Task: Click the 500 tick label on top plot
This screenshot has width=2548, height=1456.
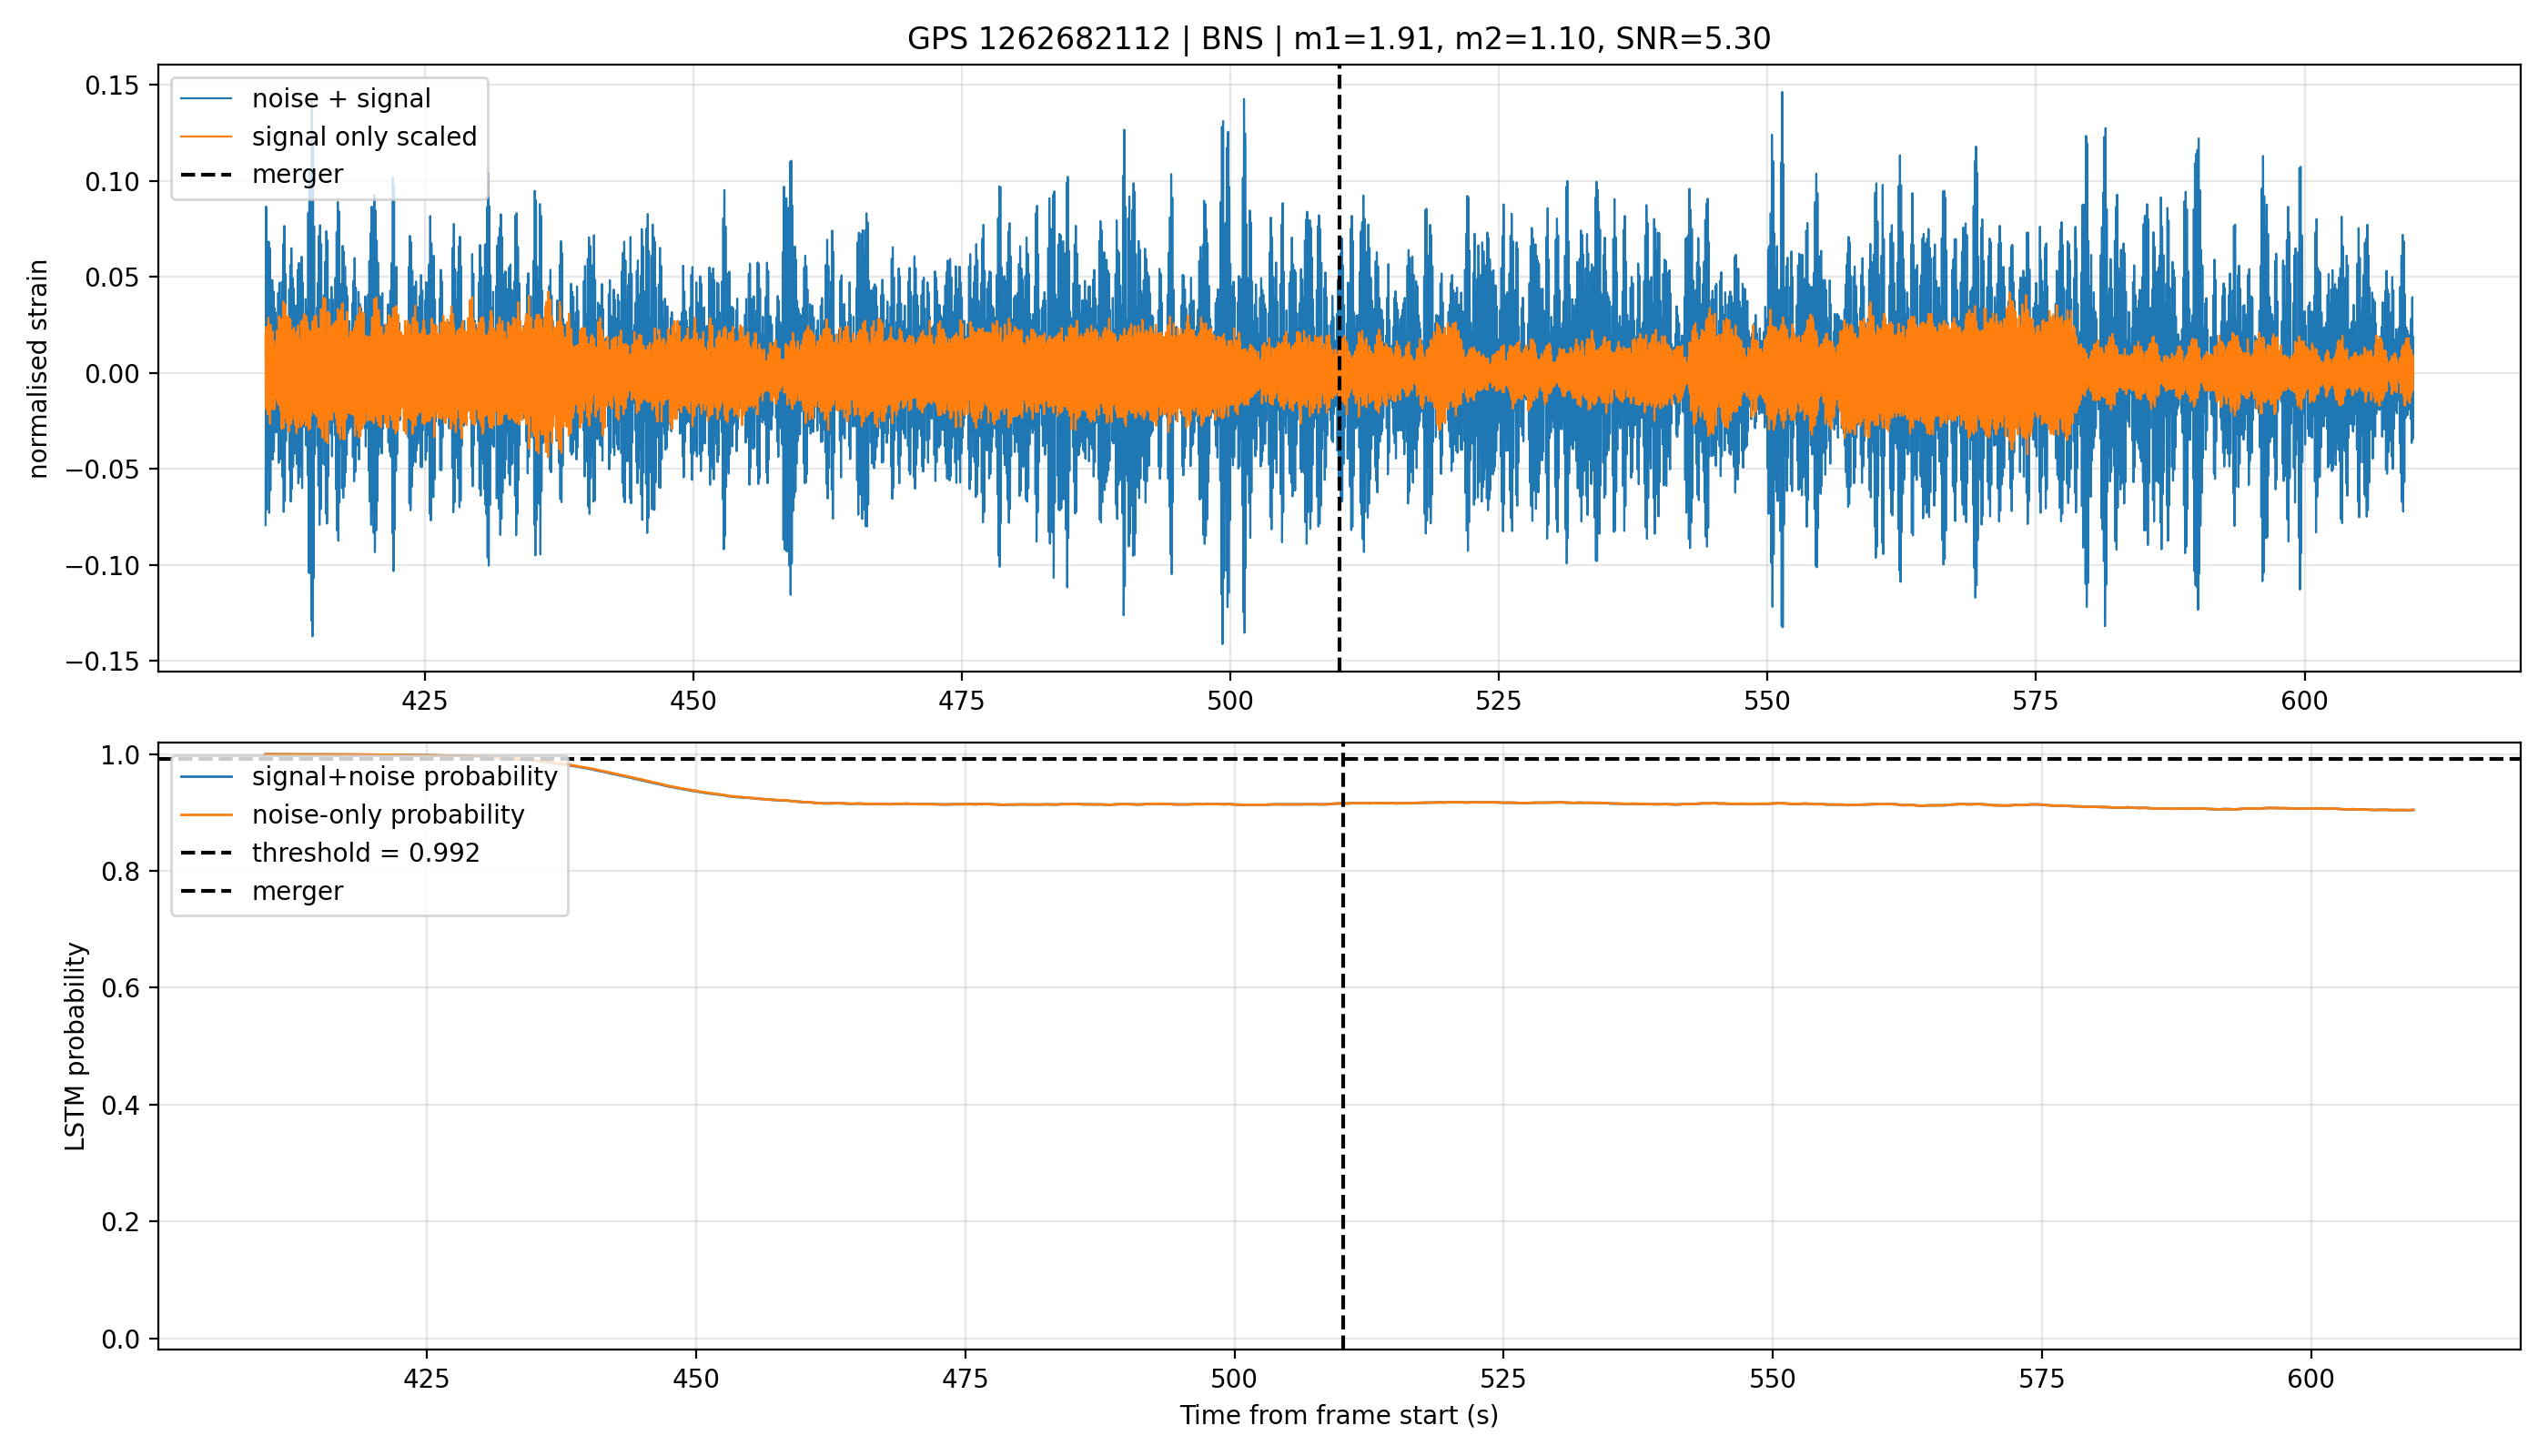Action: click(1230, 701)
